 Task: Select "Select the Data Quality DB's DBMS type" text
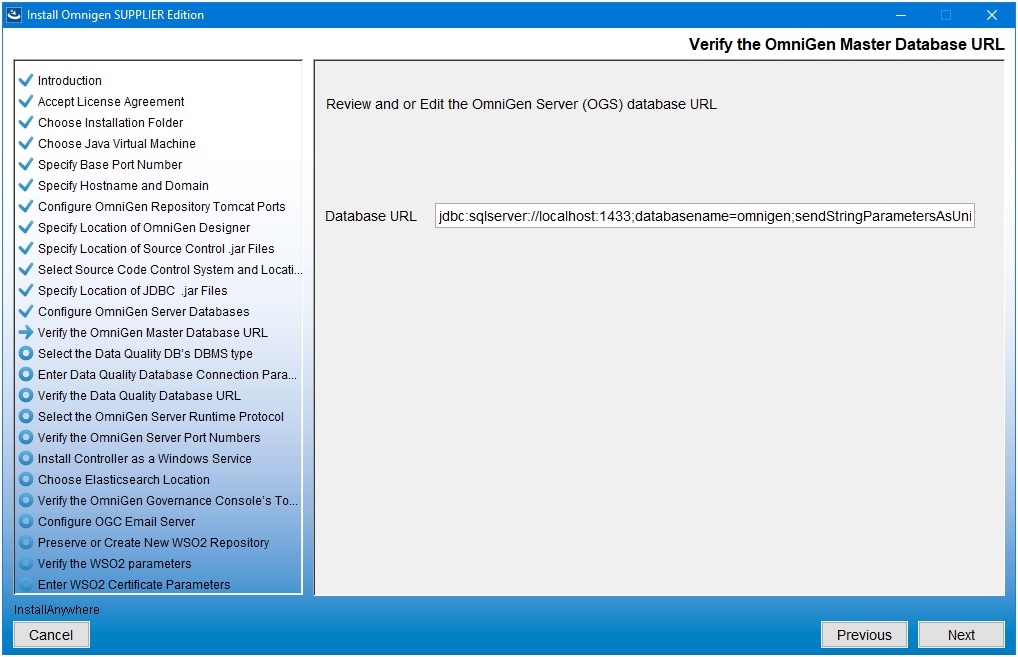[145, 353]
